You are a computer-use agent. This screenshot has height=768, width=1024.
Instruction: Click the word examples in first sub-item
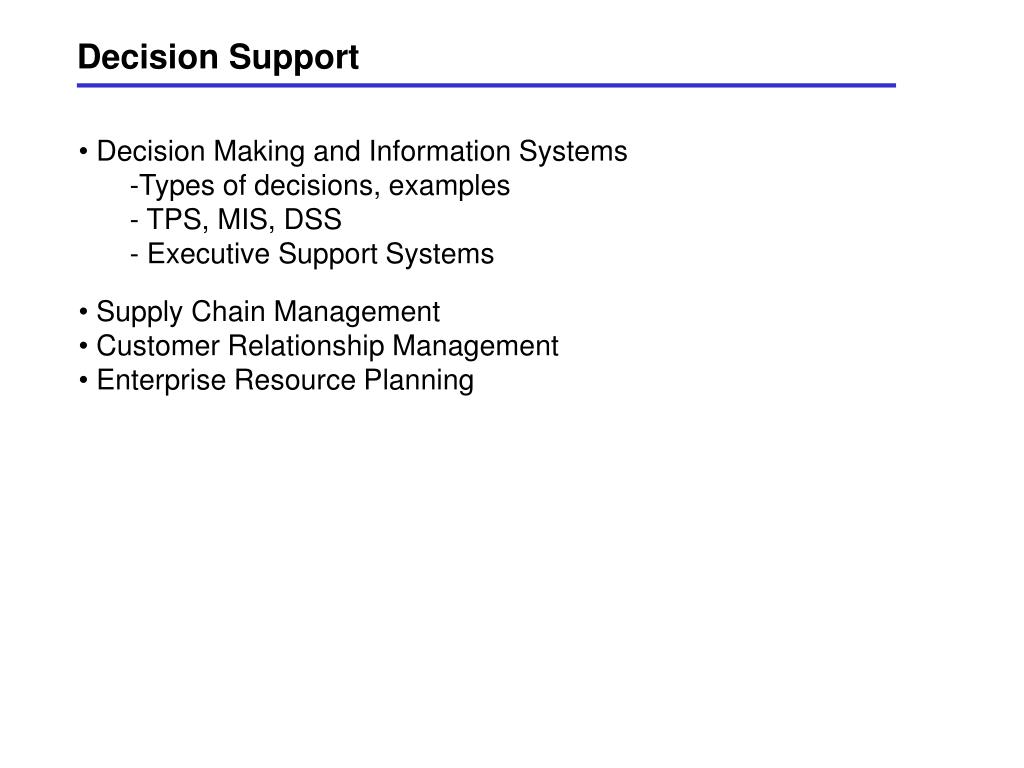pyautogui.click(x=449, y=187)
